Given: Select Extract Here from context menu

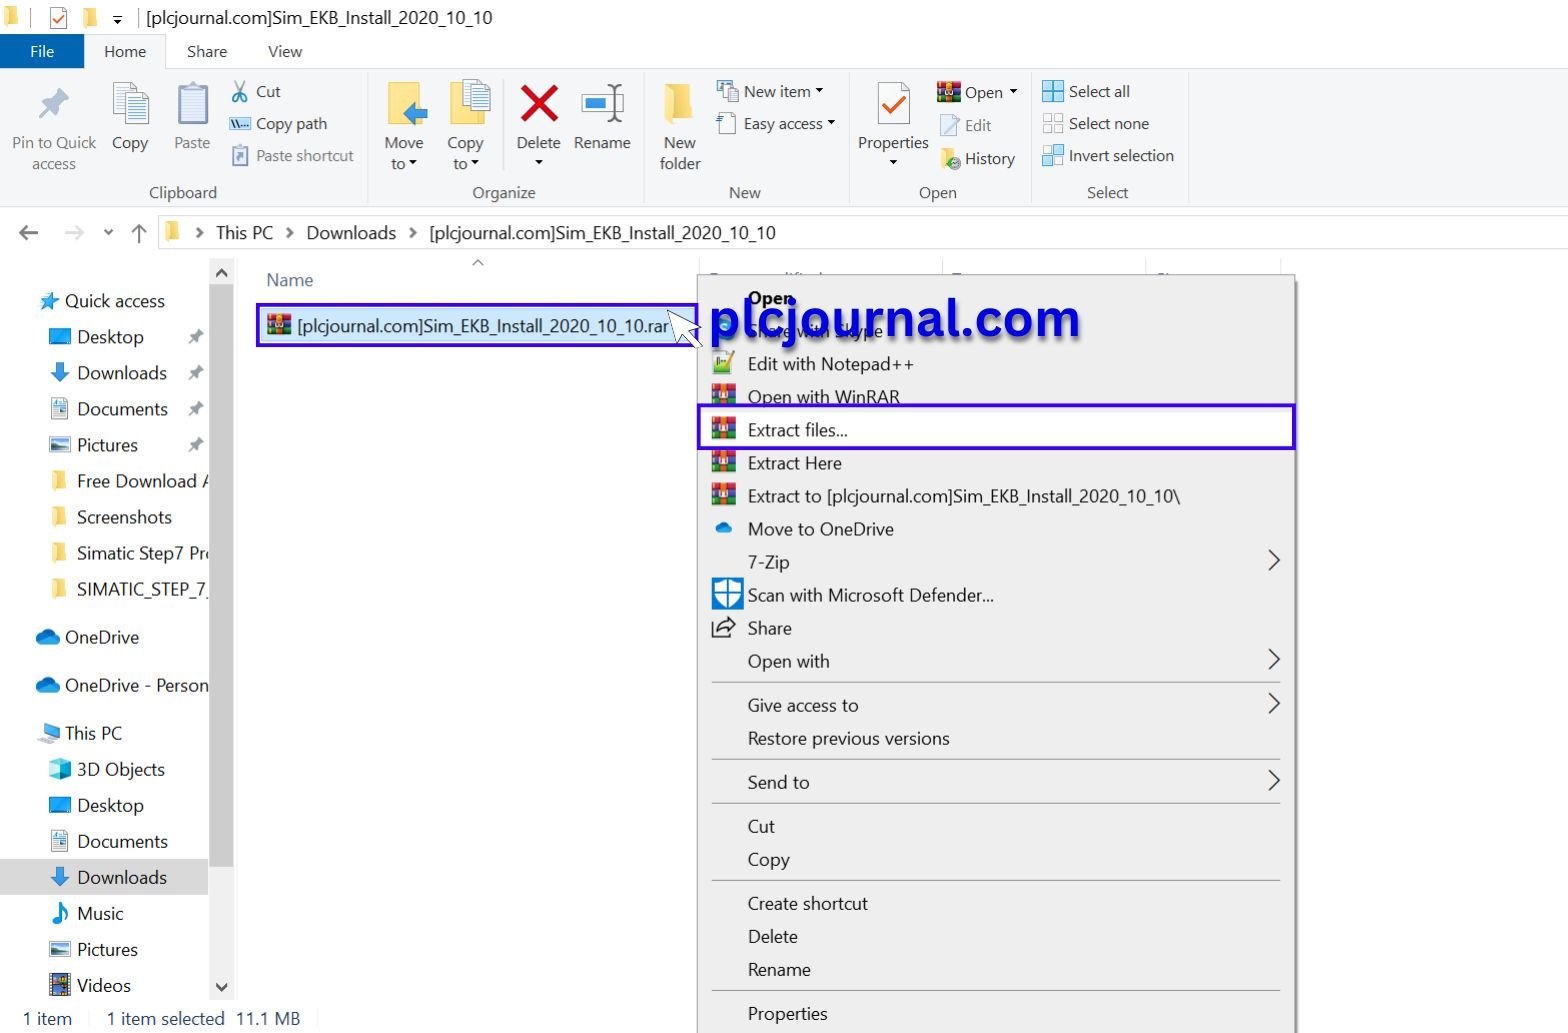Looking at the screenshot, I should [995, 463].
